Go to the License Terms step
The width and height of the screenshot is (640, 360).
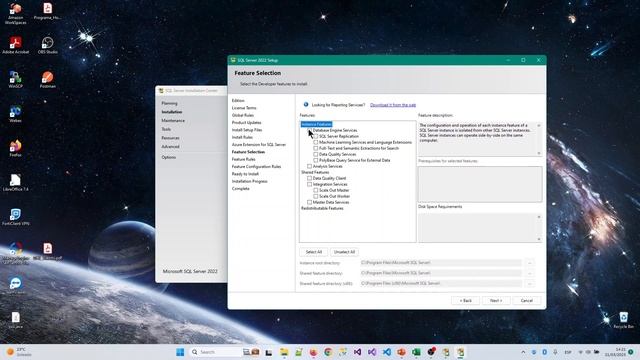[244, 108]
